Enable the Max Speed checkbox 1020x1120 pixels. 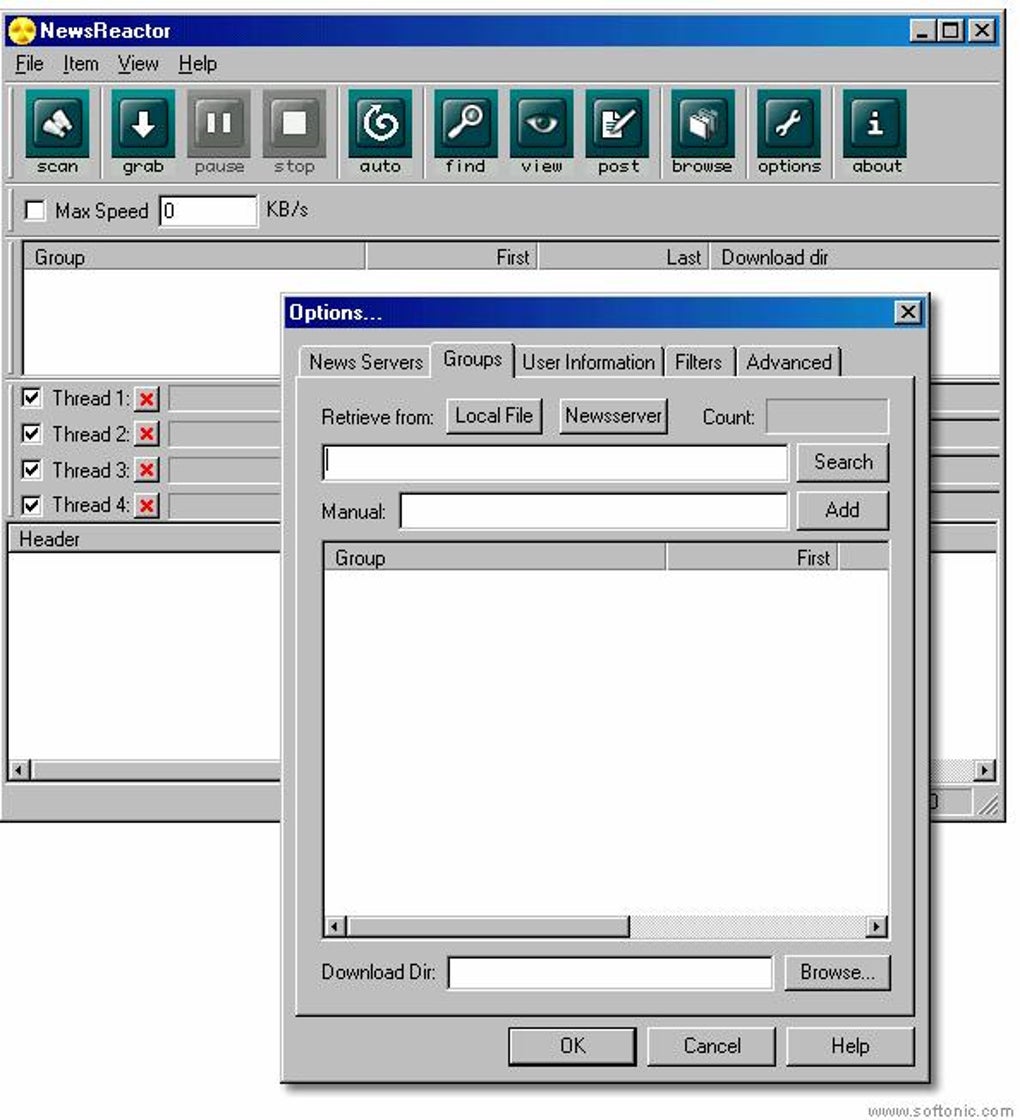pos(34,211)
